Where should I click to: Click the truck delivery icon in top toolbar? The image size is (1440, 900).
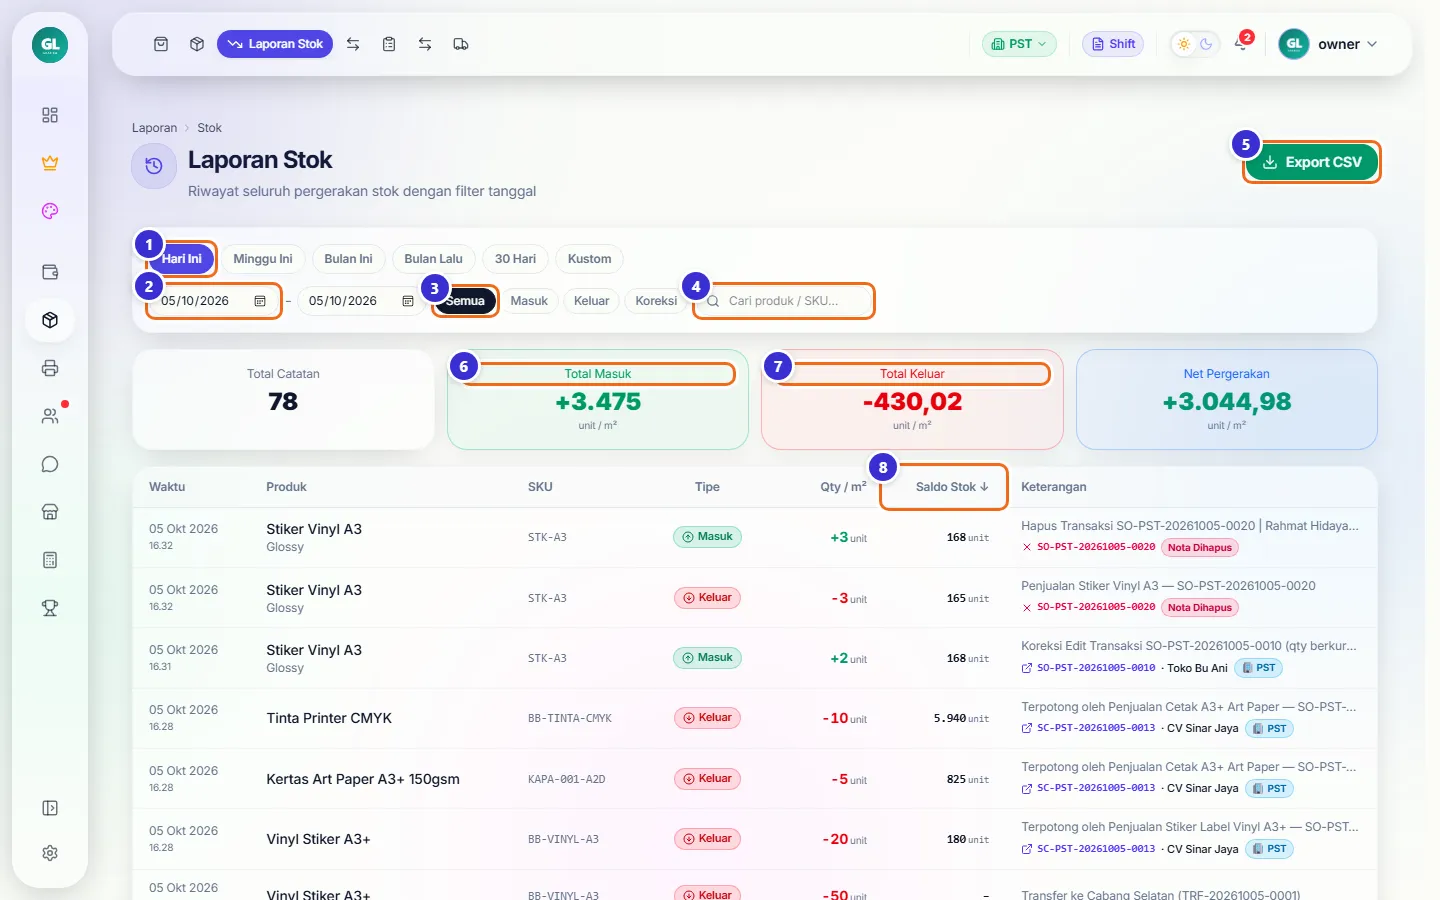click(x=461, y=44)
